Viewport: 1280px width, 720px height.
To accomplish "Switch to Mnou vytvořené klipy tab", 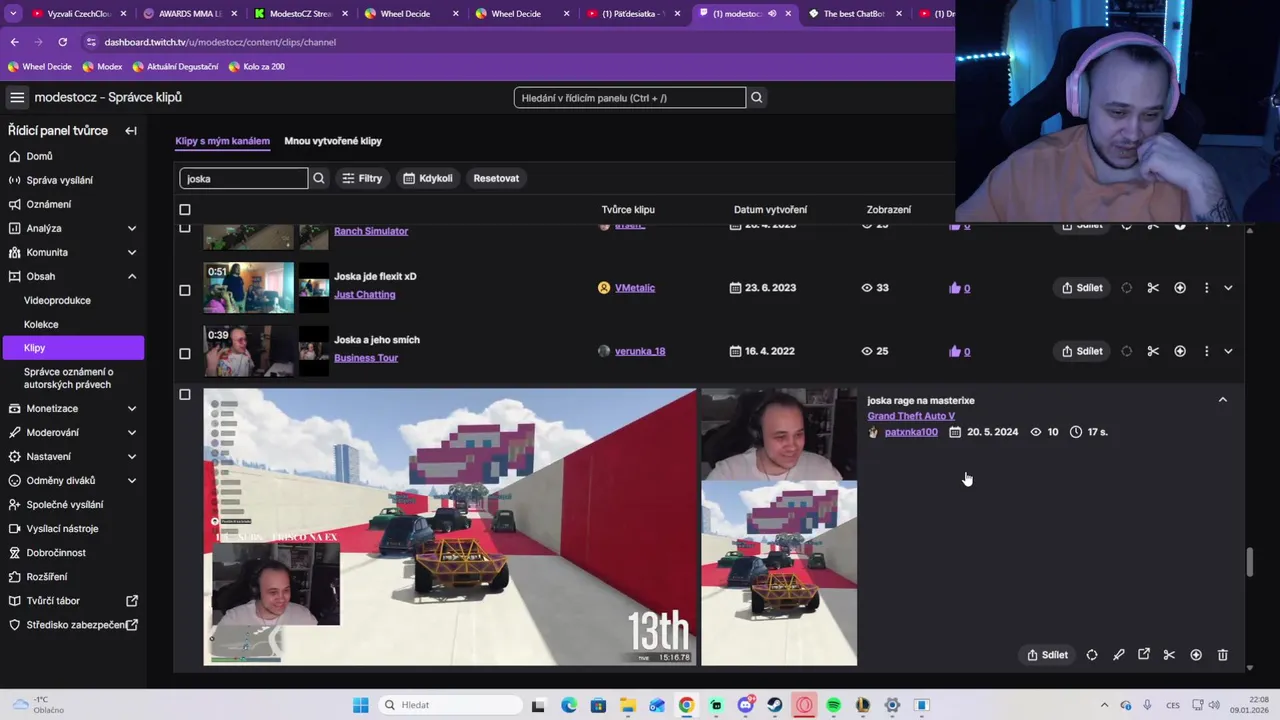I will coord(333,141).
